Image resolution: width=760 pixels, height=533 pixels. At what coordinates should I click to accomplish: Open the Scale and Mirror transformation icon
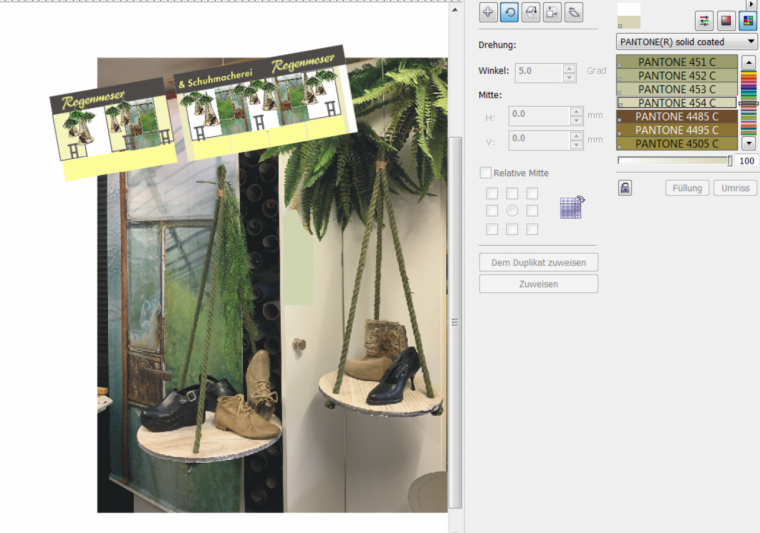[x=531, y=12]
